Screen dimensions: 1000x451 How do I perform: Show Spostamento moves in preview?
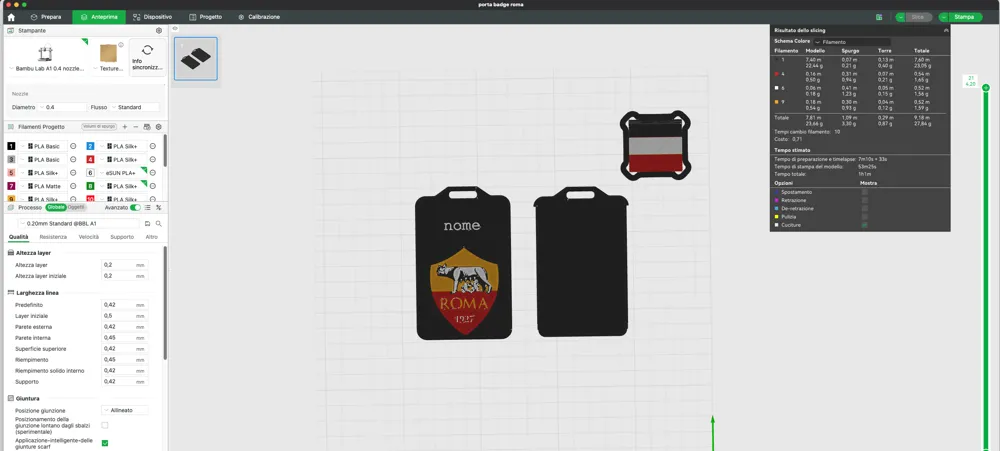coord(865,192)
